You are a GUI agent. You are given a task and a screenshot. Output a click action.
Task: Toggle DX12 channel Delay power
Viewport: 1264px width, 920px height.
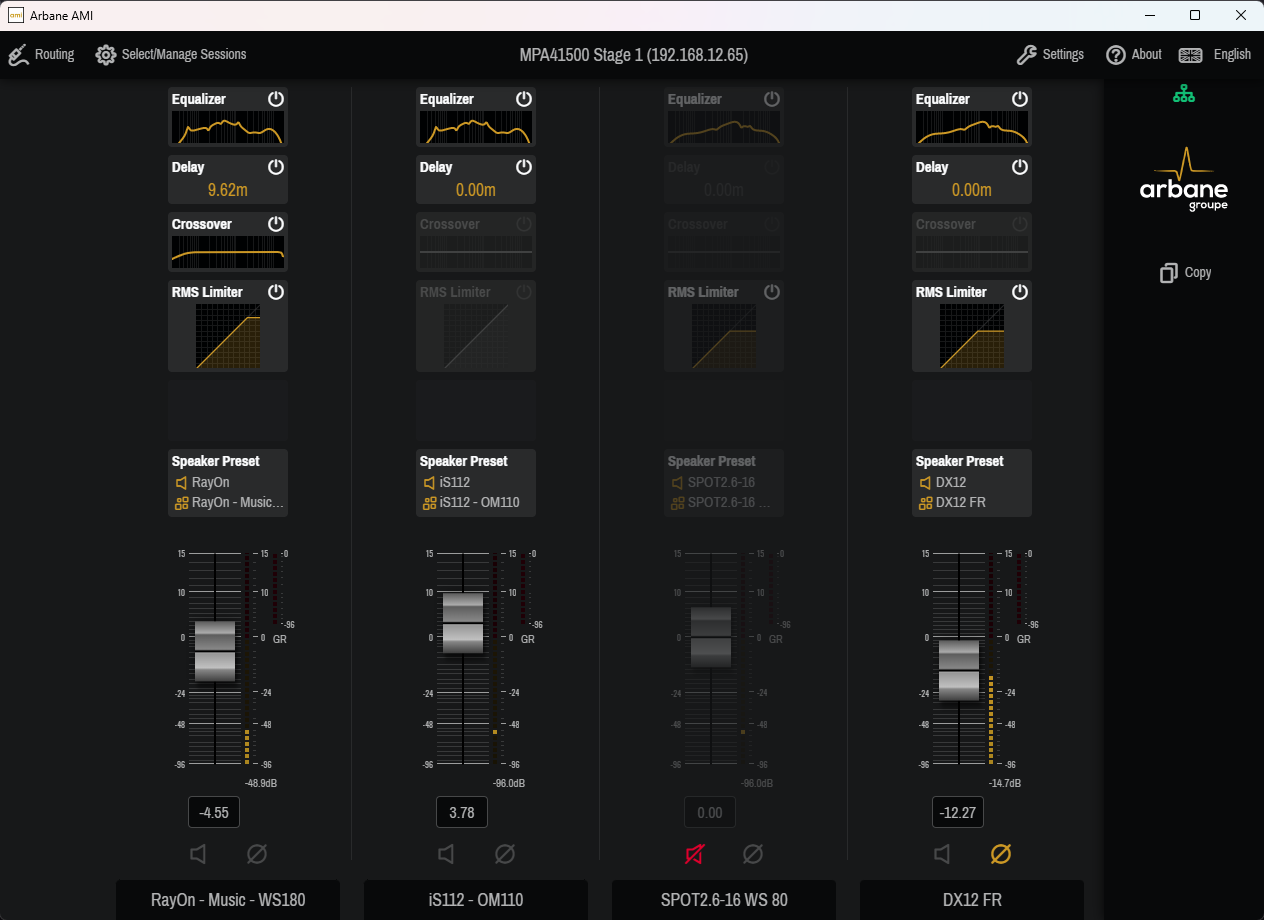point(1020,167)
